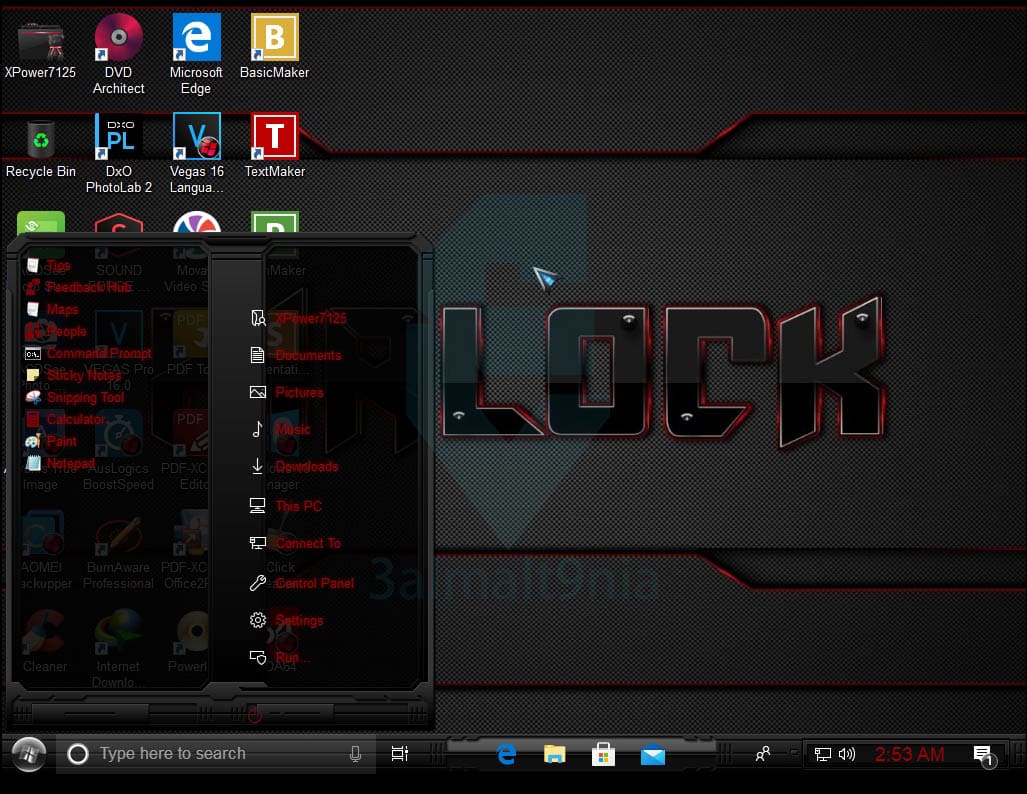Open the Run... dialog entry
This screenshot has width=1027, height=794.
(x=280, y=657)
